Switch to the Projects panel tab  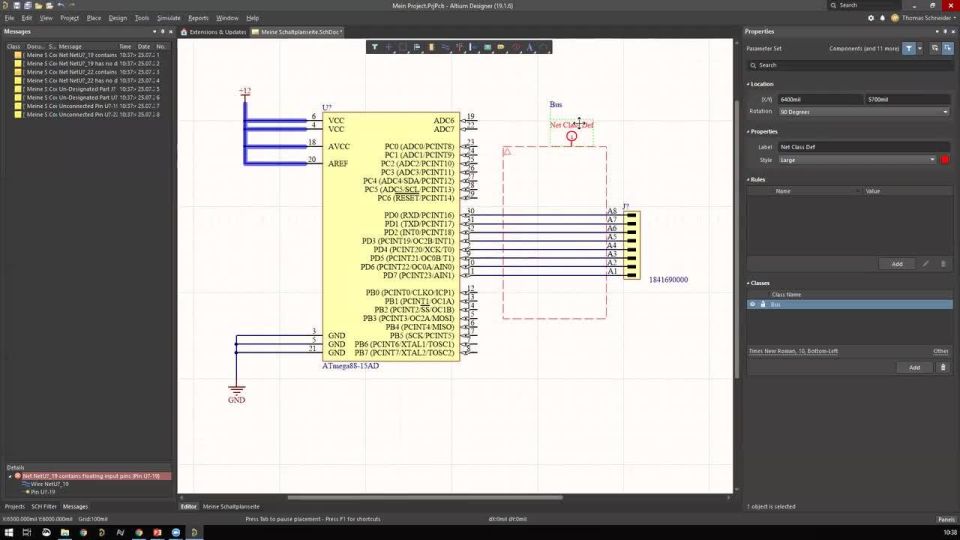pos(15,506)
